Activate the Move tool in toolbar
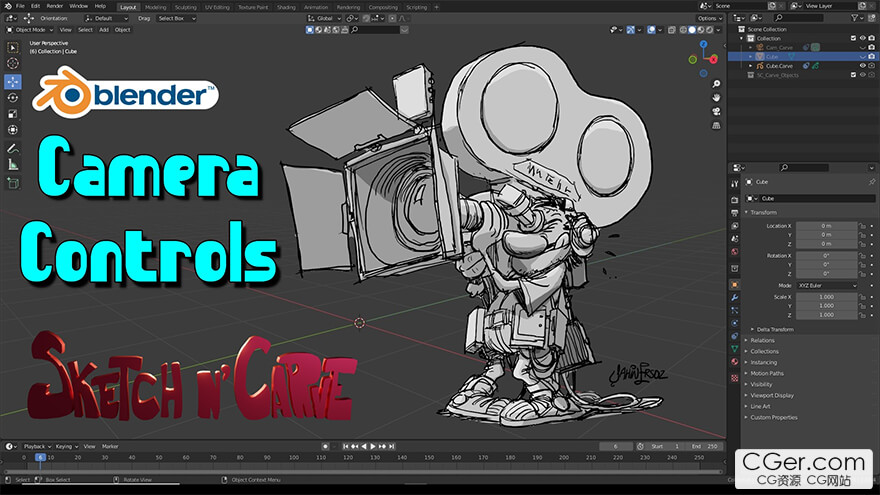The image size is (880, 495). click(x=13, y=81)
